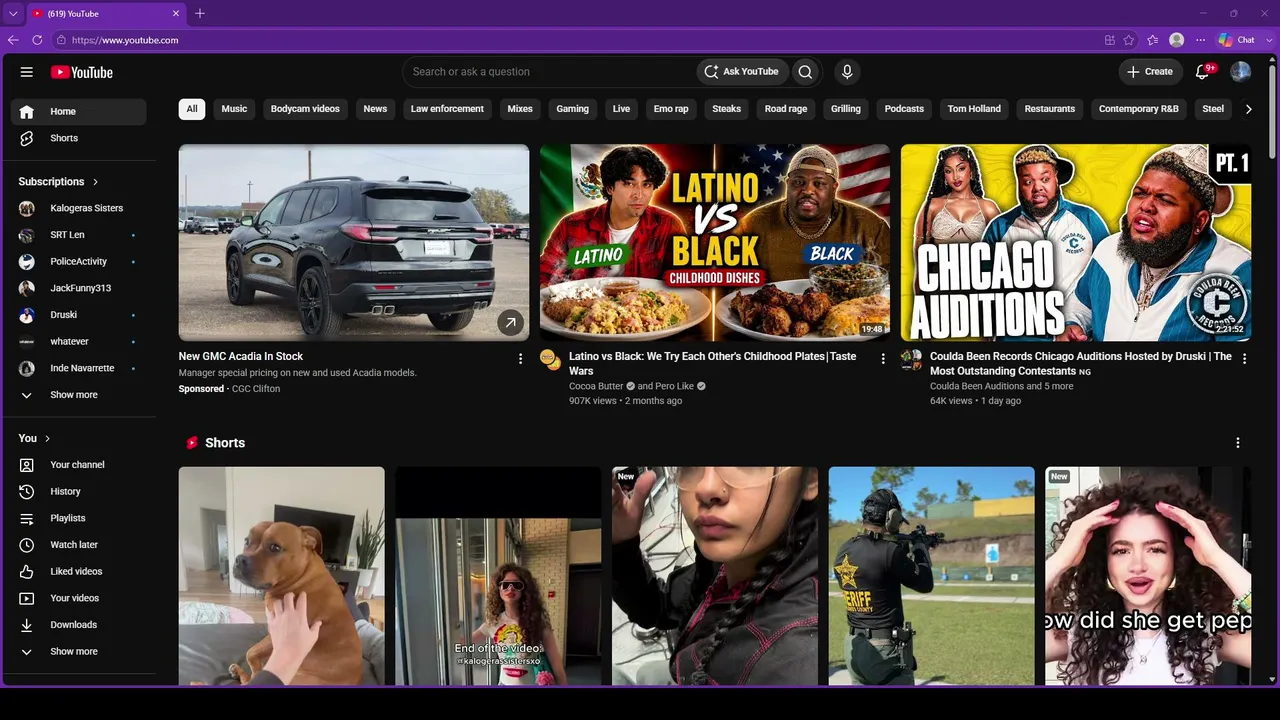
Task: Open the Kalogeras Sisters subscription
Action: (x=79, y=209)
